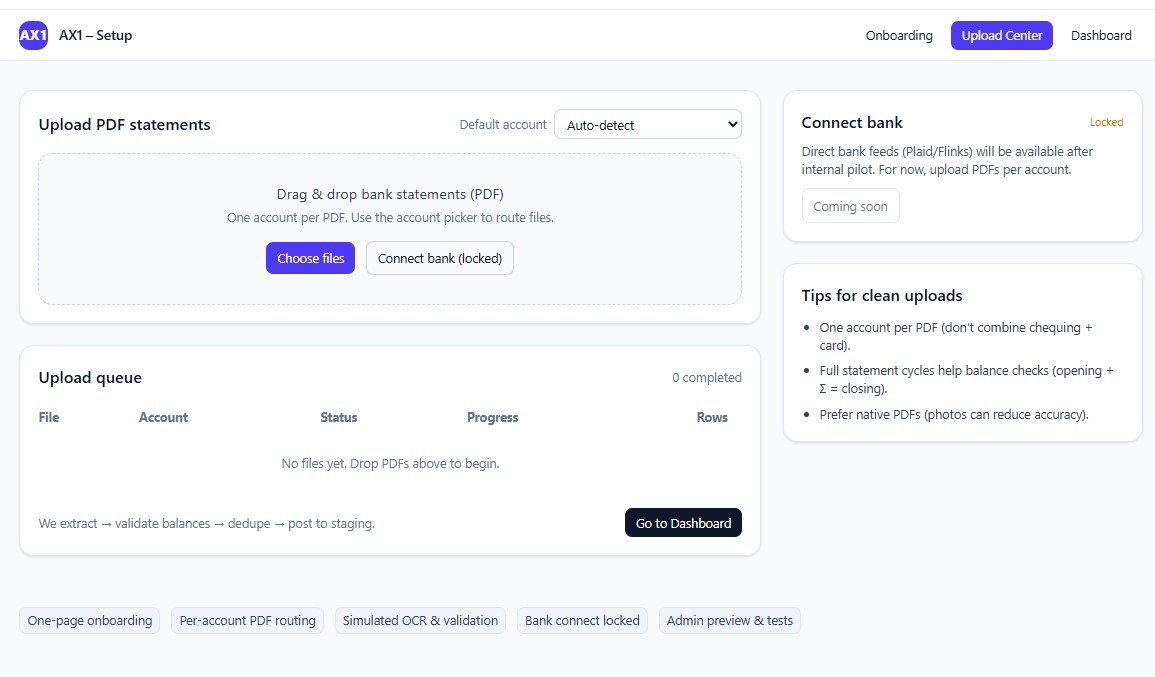The width and height of the screenshot is (1155, 677).
Task: Open the Dashboard tab in header
Action: click(x=1101, y=36)
